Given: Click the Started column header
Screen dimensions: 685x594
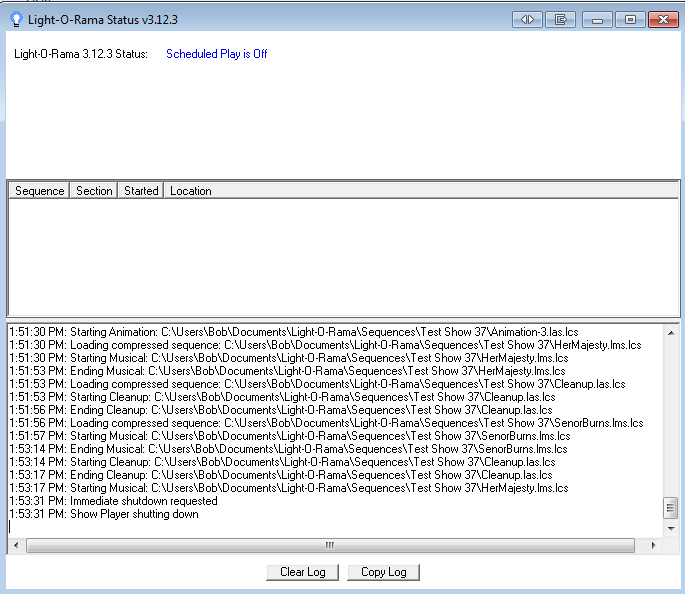Looking at the screenshot, I should point(141,191).
